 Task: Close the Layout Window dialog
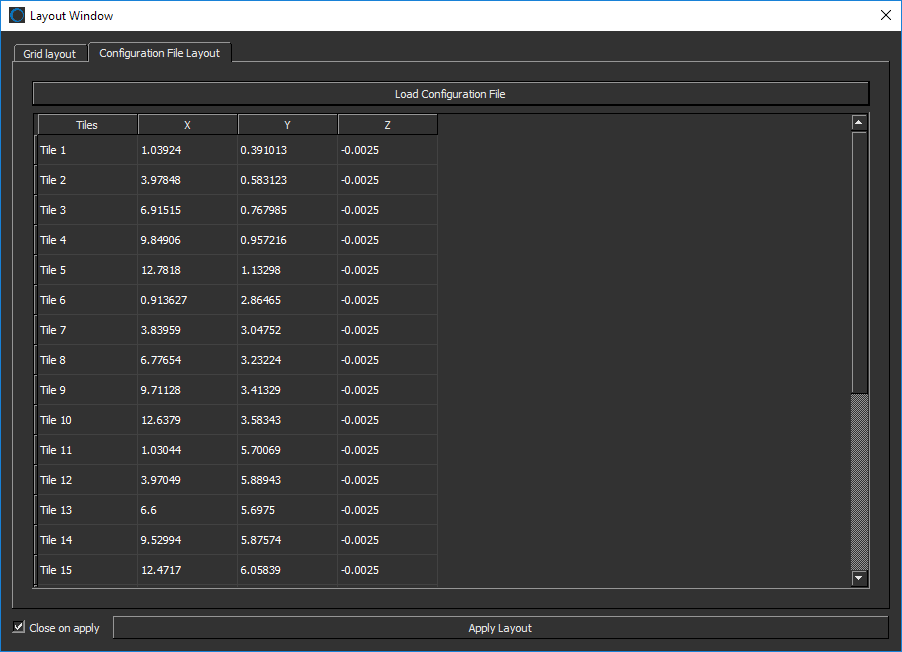tap(885, 16)
